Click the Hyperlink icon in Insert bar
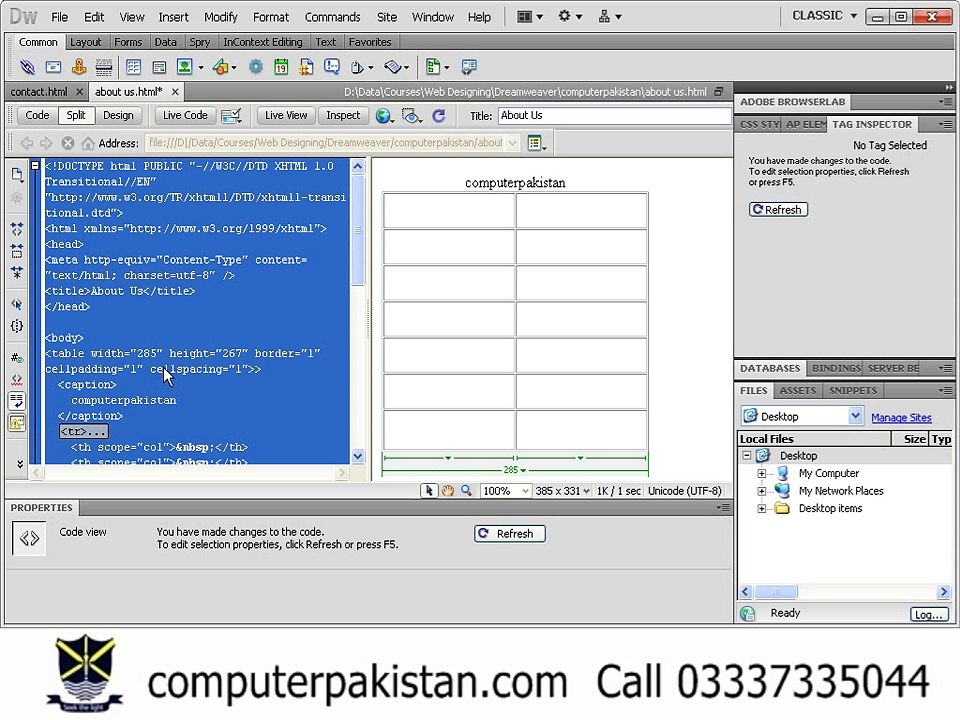 [27, 67]
